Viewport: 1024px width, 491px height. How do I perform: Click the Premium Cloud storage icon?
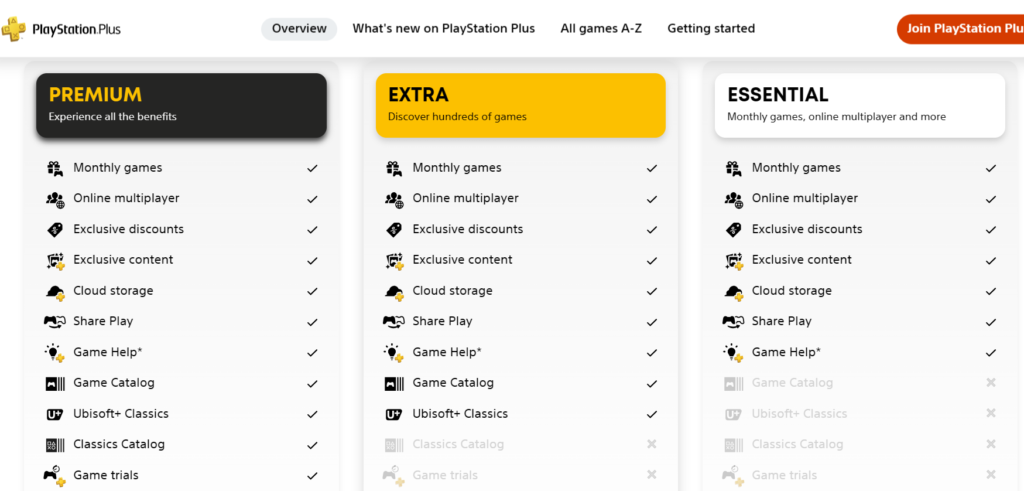[55, 292]
